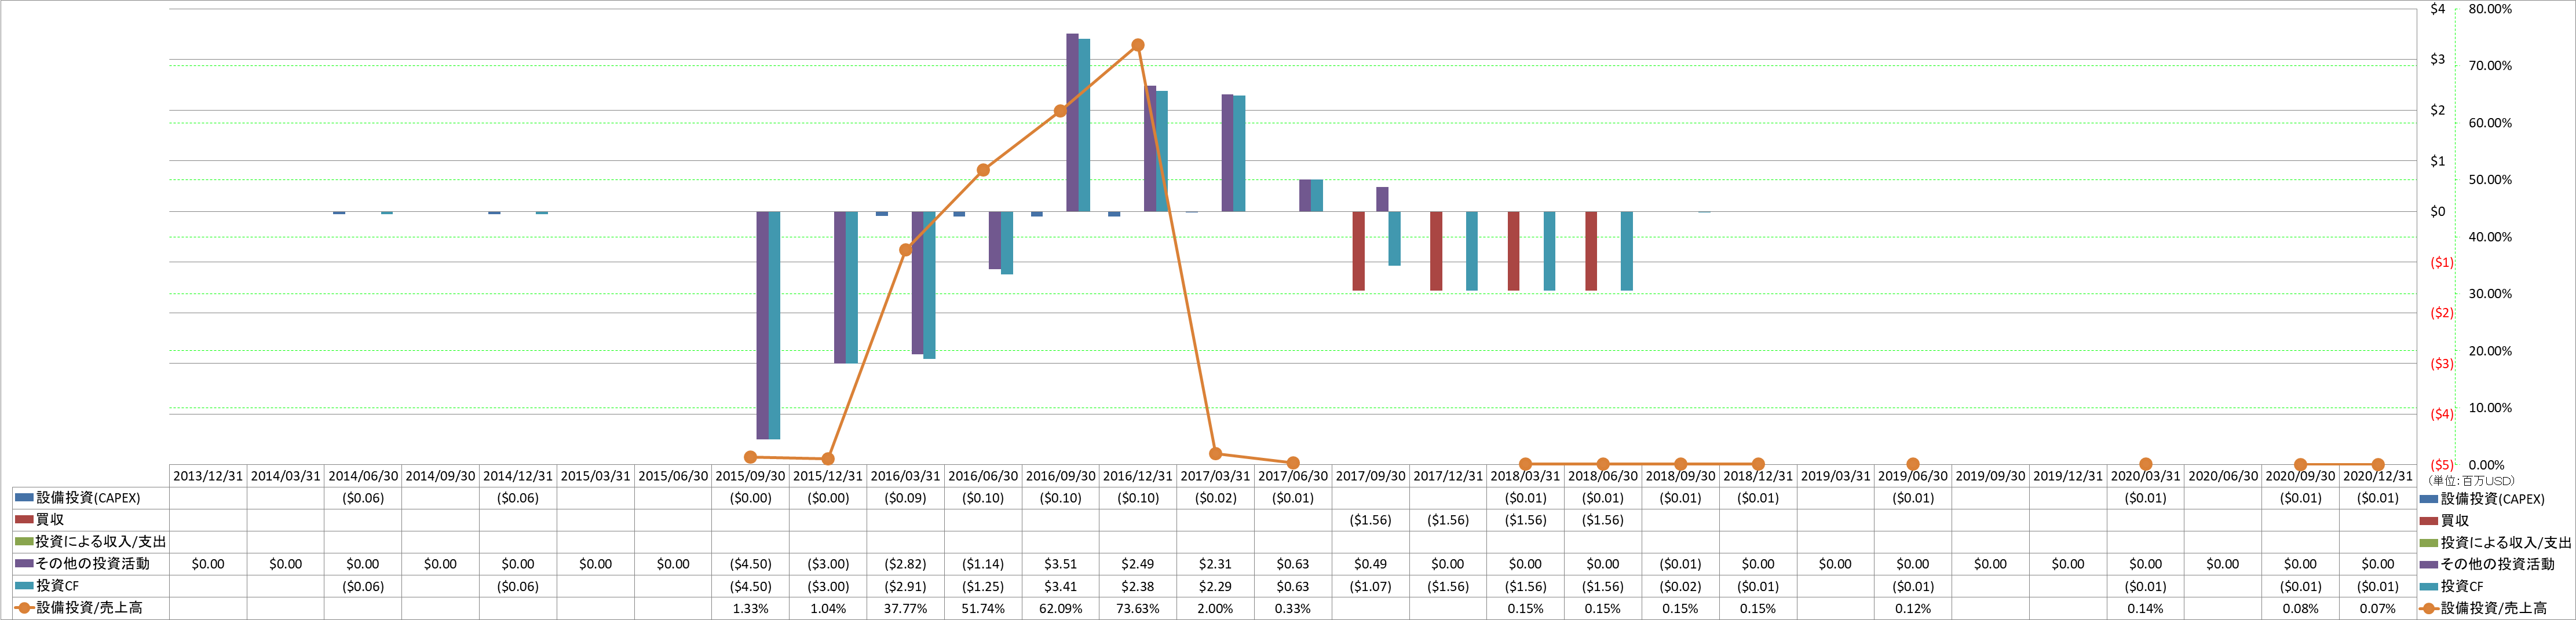Click the 73.63% capex-to-sales cell
The width and height of the screenshot is (2576, 620).
(1138, 608)
